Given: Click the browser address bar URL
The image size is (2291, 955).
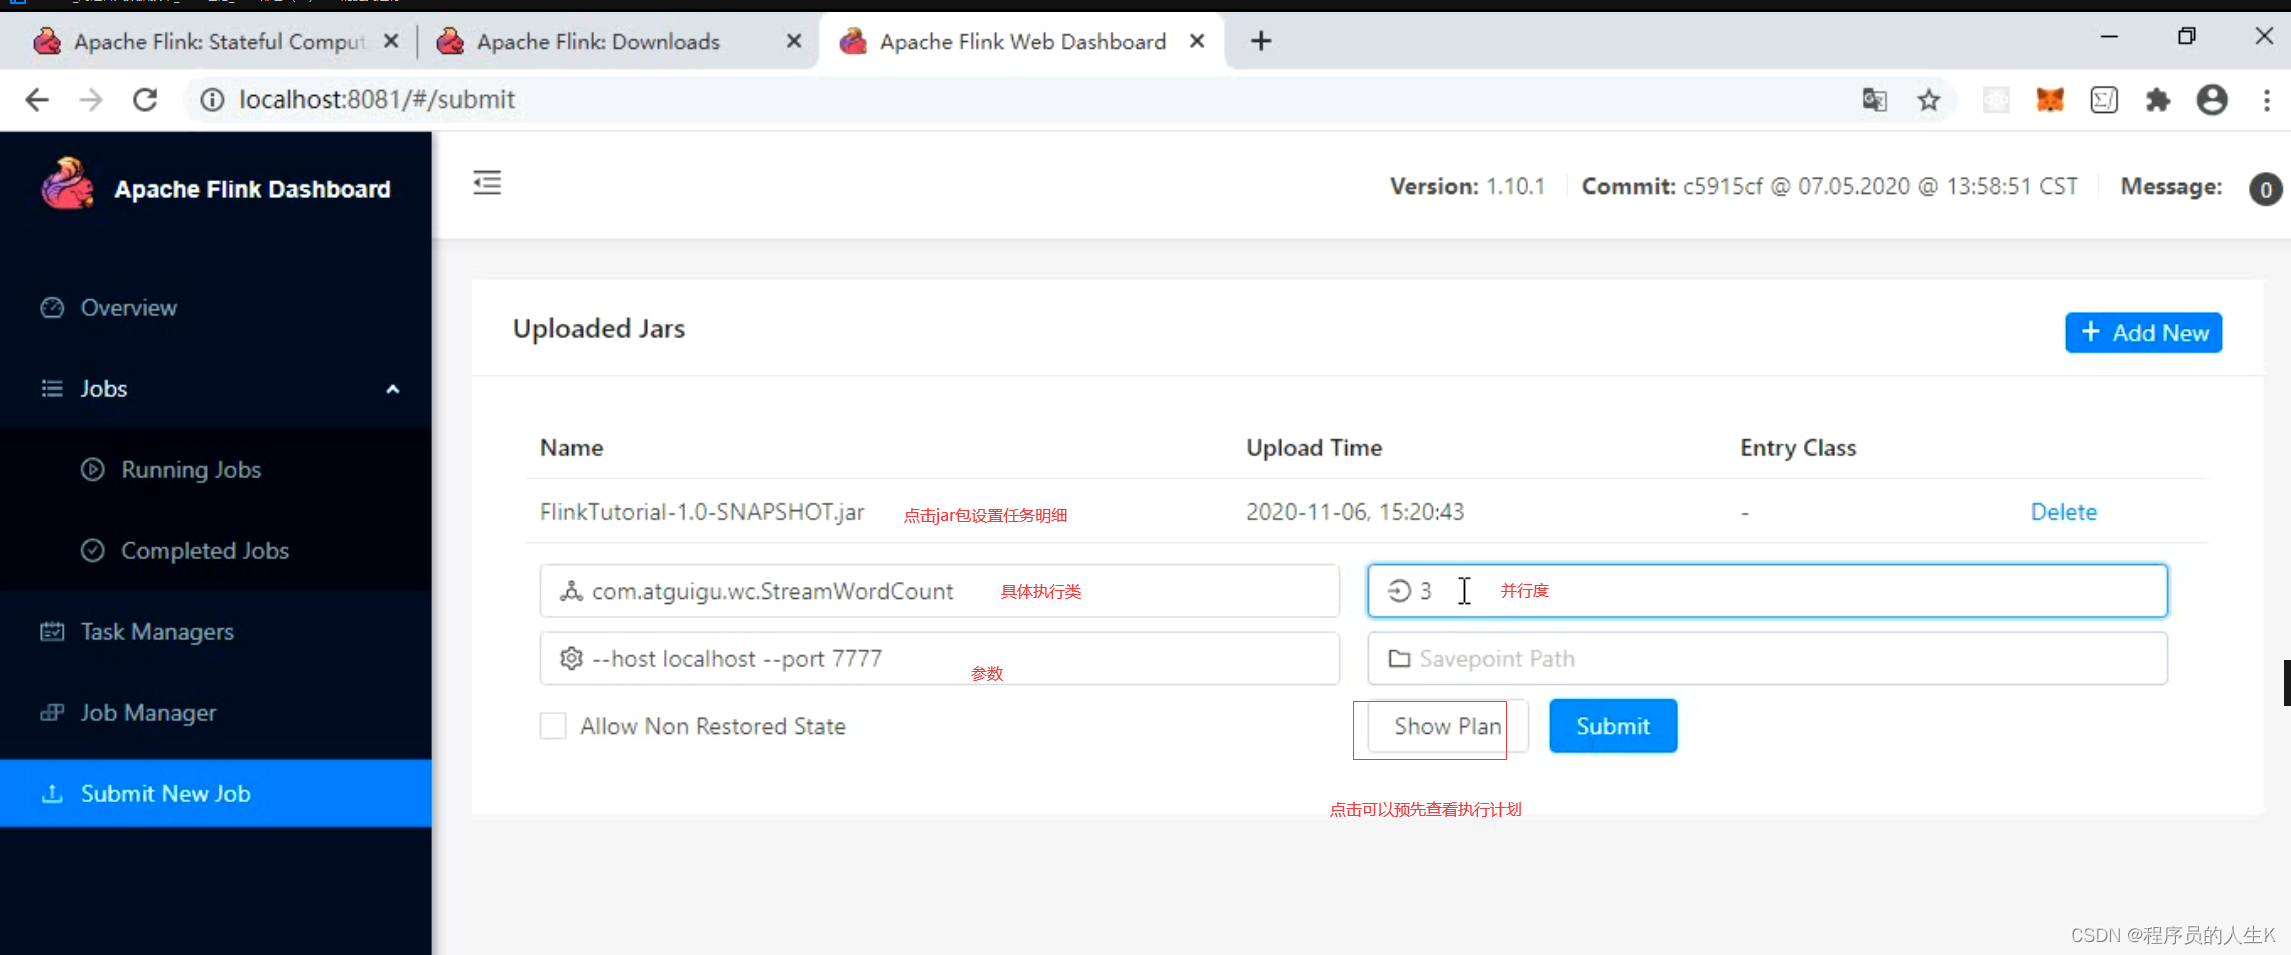Looking at the screenshot, I should click(377, 99).
